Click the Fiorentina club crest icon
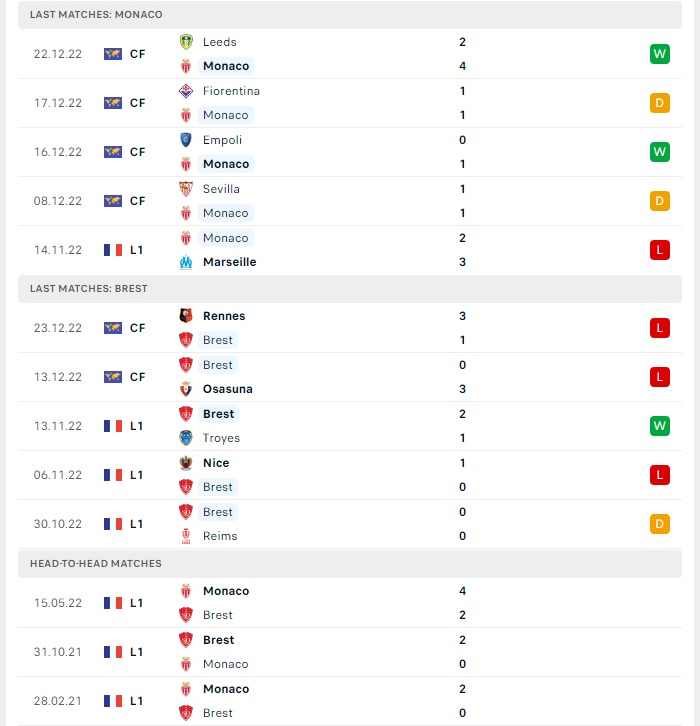 tap(186, 91)
